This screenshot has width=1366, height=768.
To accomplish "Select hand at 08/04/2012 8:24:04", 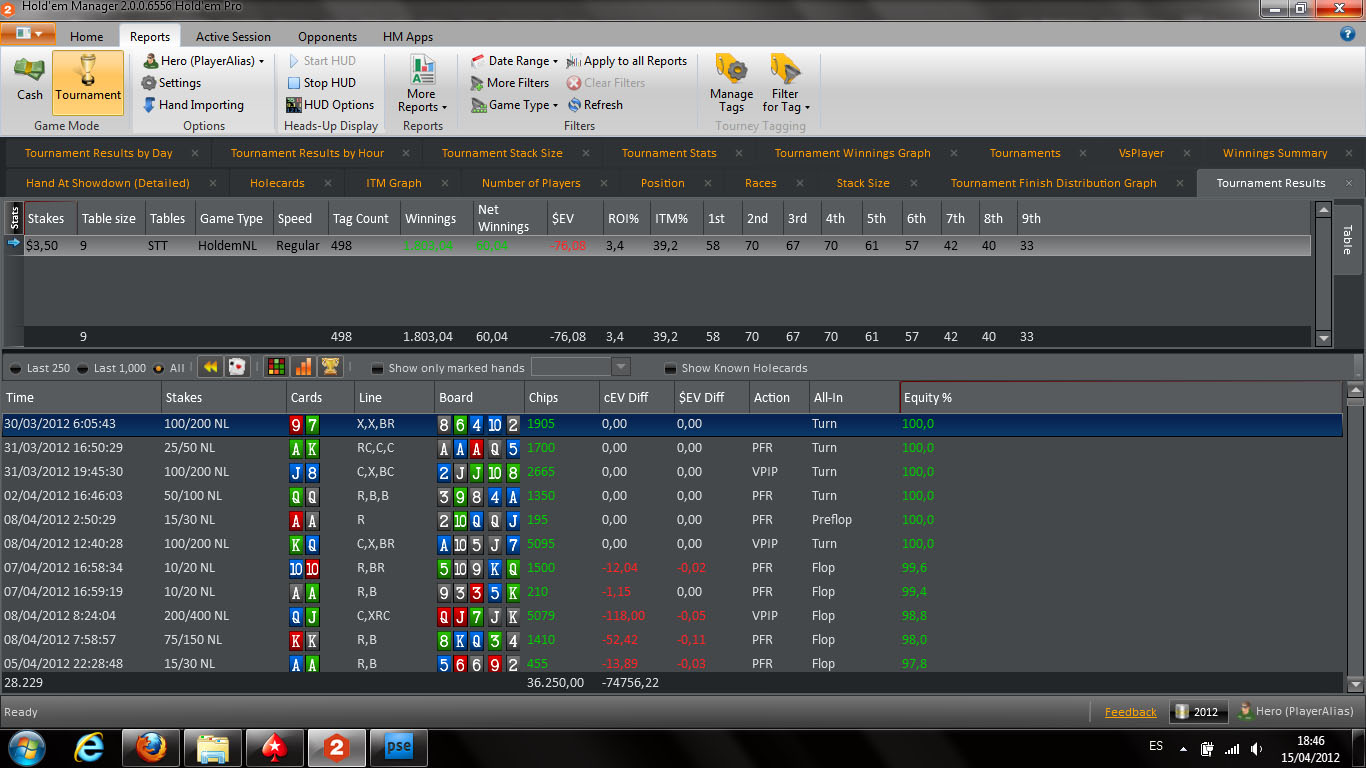I will [672, 616].
